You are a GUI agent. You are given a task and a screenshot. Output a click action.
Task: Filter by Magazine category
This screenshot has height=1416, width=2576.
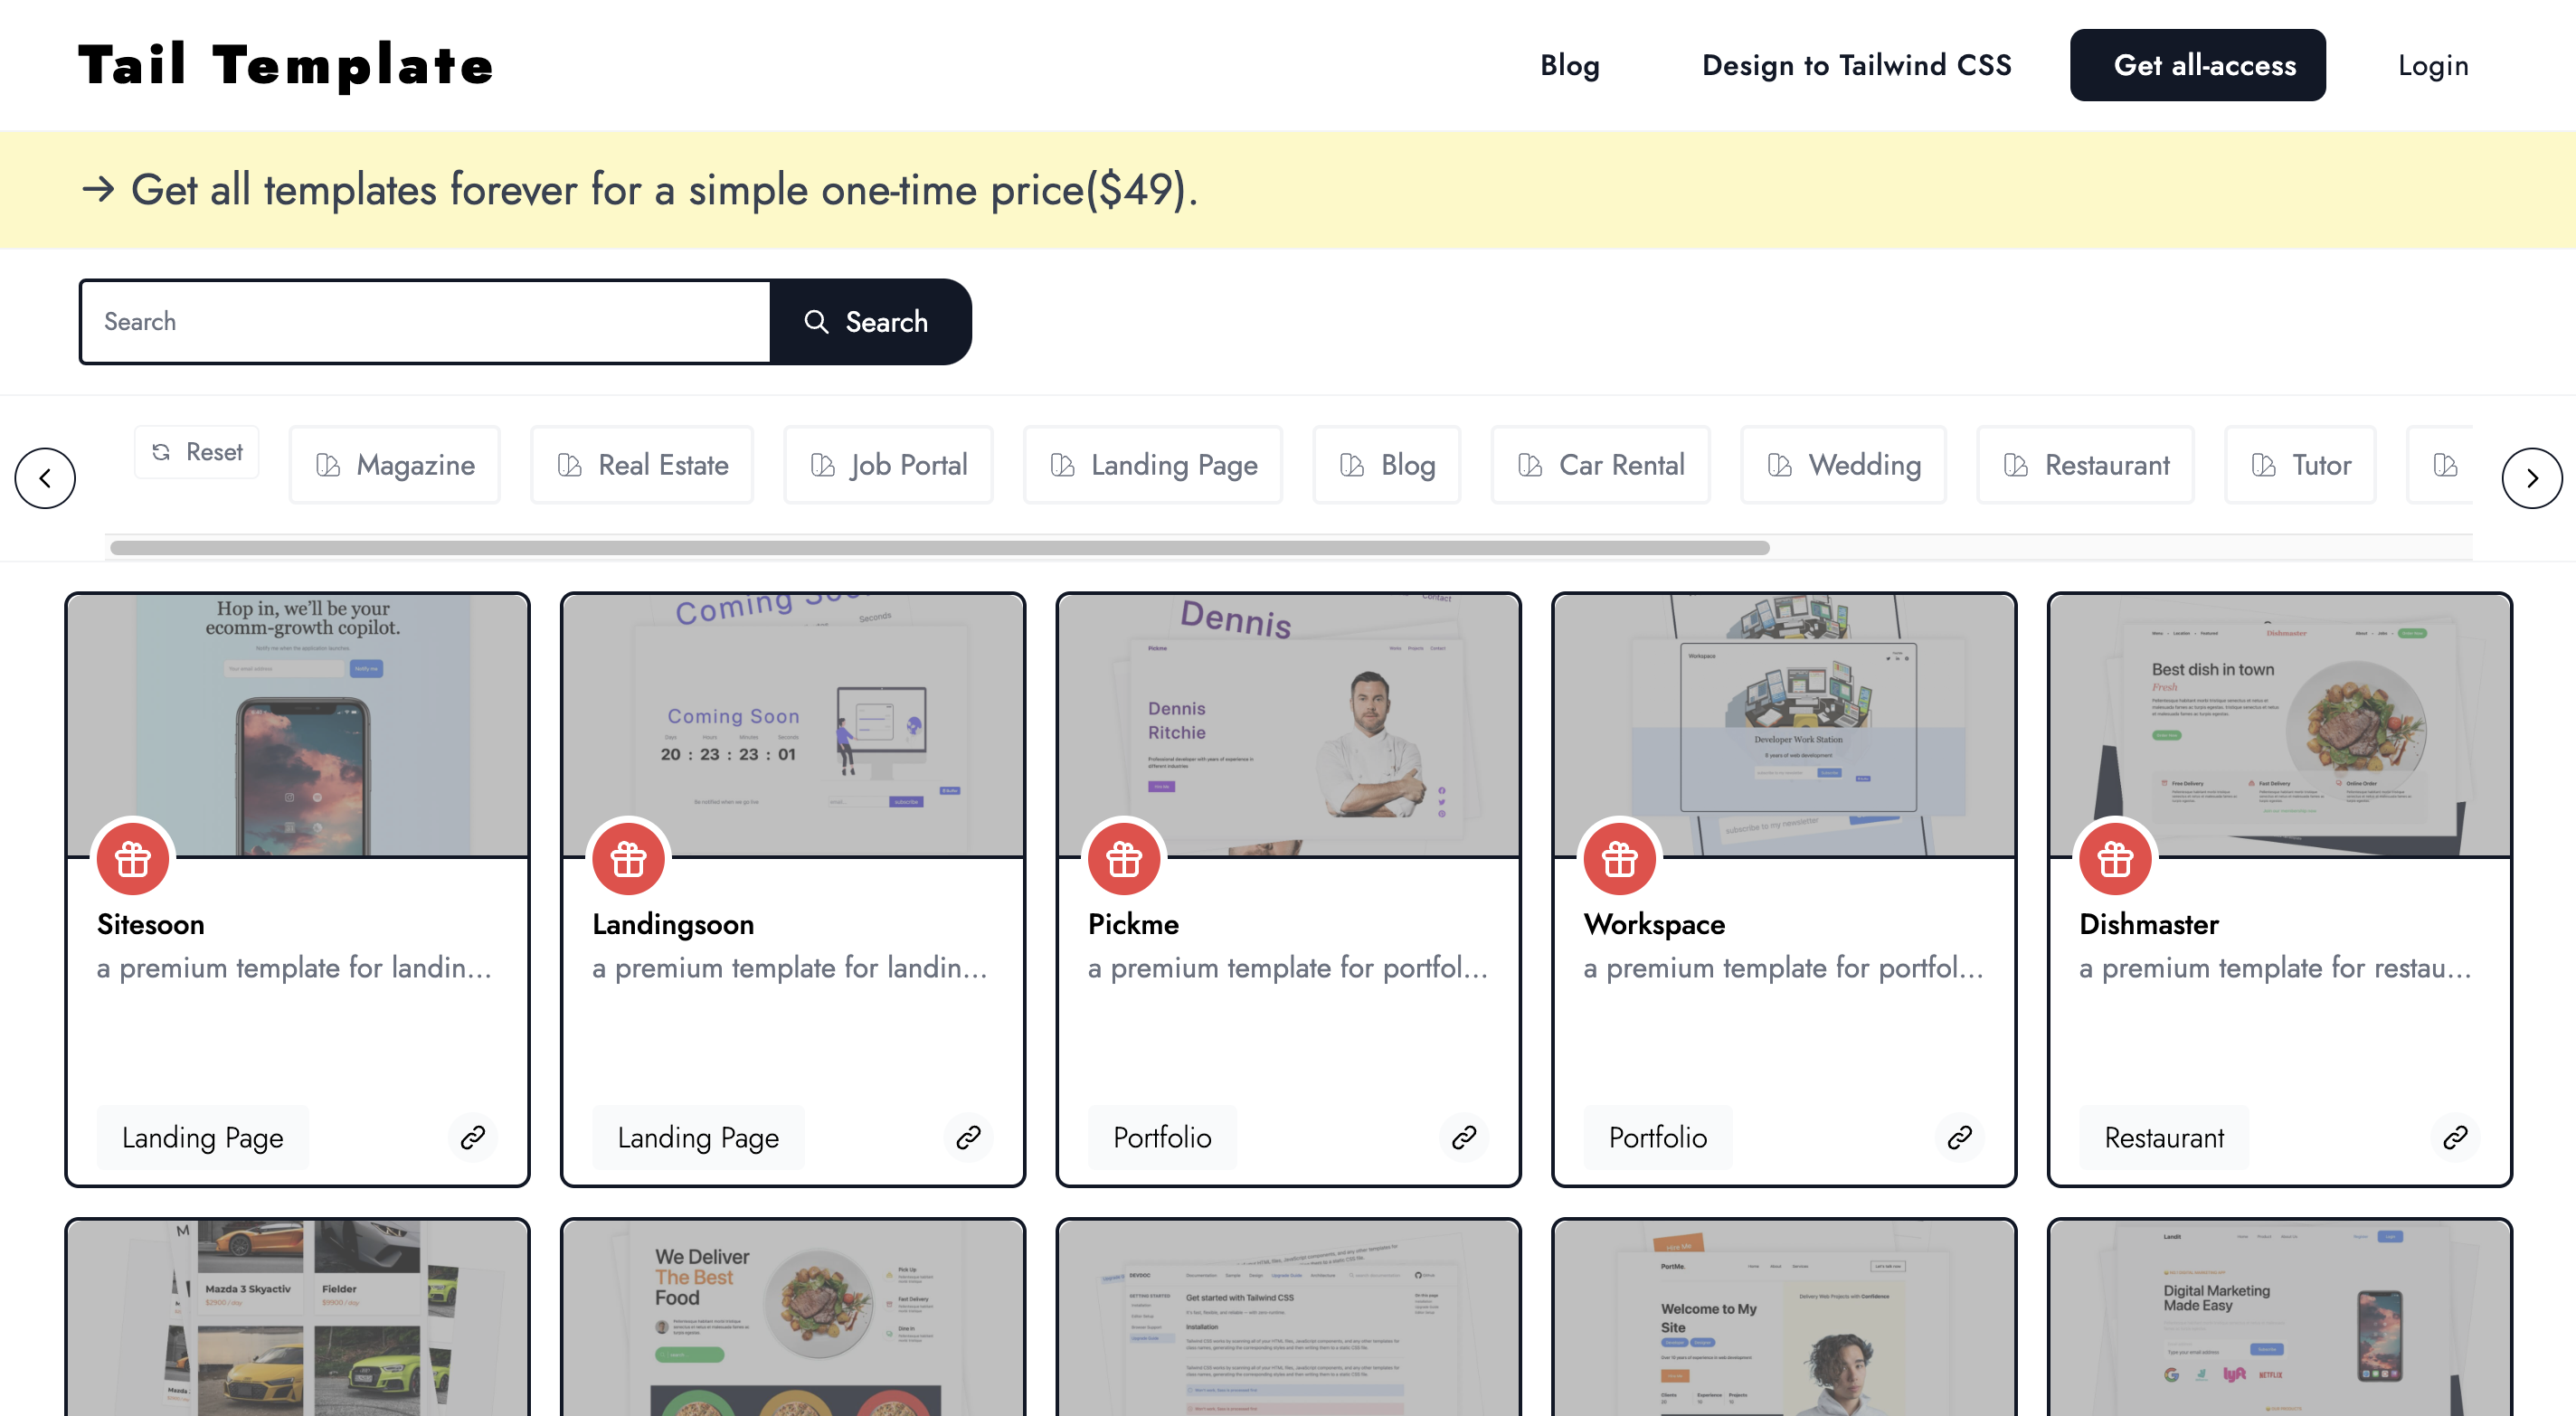[395, 465]
